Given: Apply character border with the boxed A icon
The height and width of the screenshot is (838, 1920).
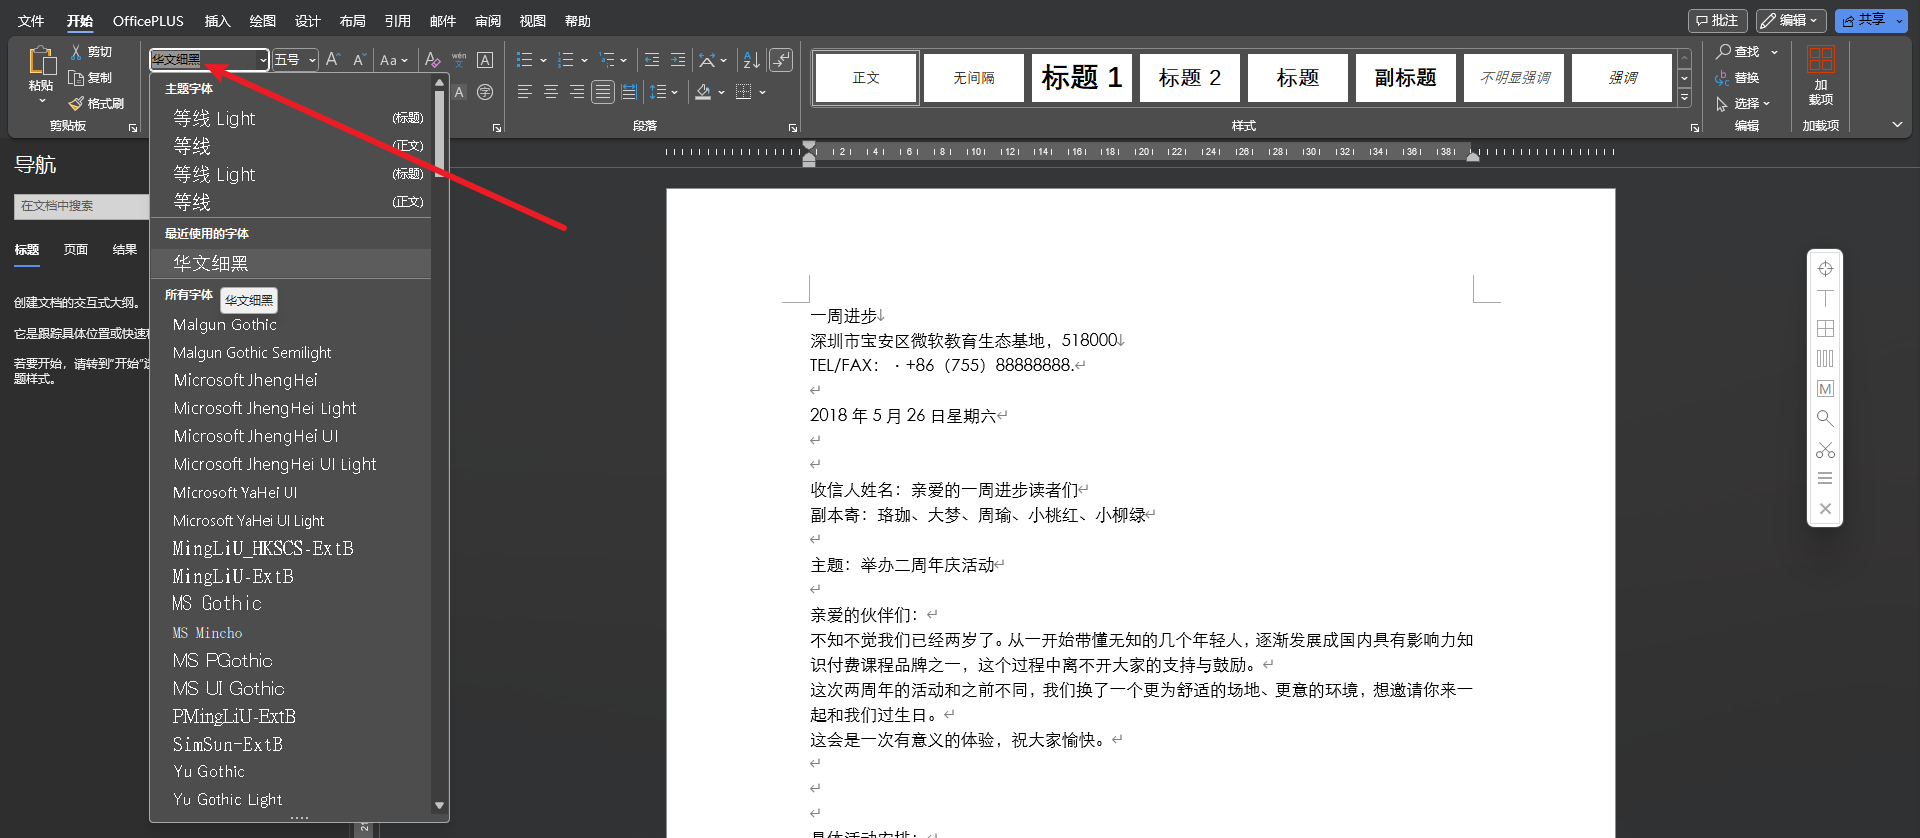Looking at the screenshot, I should click(x=485, y=60).
